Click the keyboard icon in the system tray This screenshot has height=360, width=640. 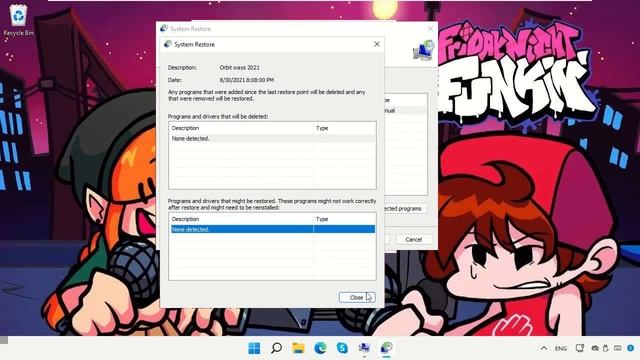[618, 349]
